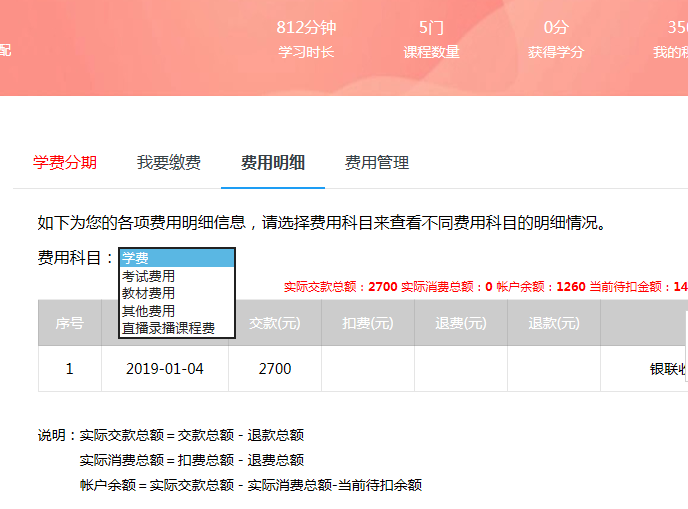Image resolution: width=688 pixels, height=509 pixels.
Task: Click the 扣费(元) column header
Action: click(367, 323)
